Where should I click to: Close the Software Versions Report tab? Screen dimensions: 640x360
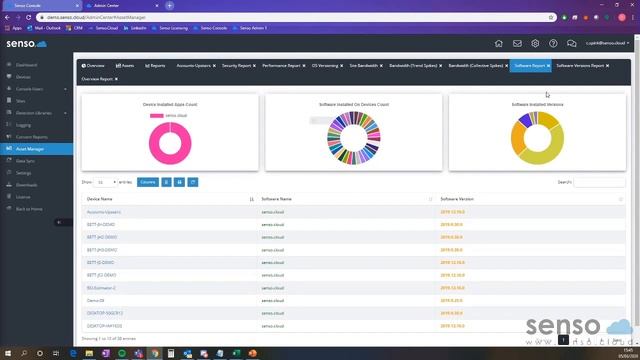pos(608,66)
